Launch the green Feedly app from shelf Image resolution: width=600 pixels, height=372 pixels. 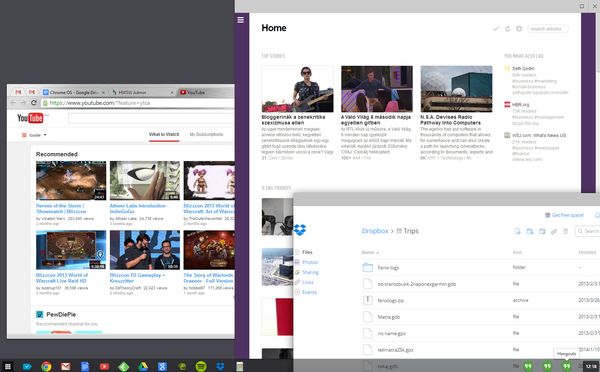(123, 367)
